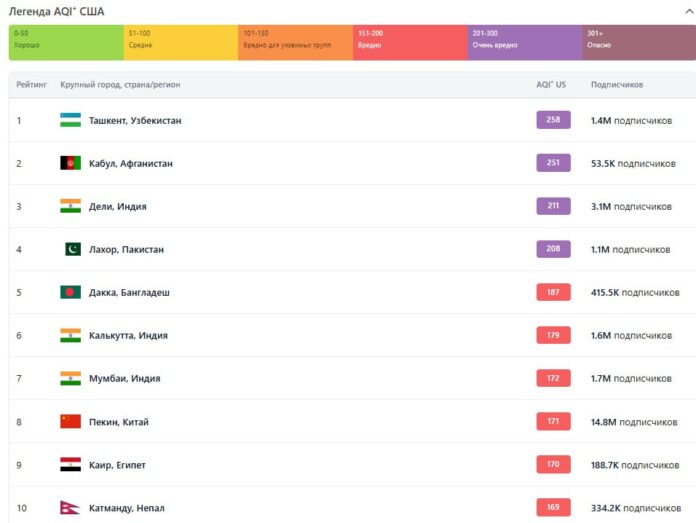Click the AQI US column header
696x523 pixels.
(551, 84)
